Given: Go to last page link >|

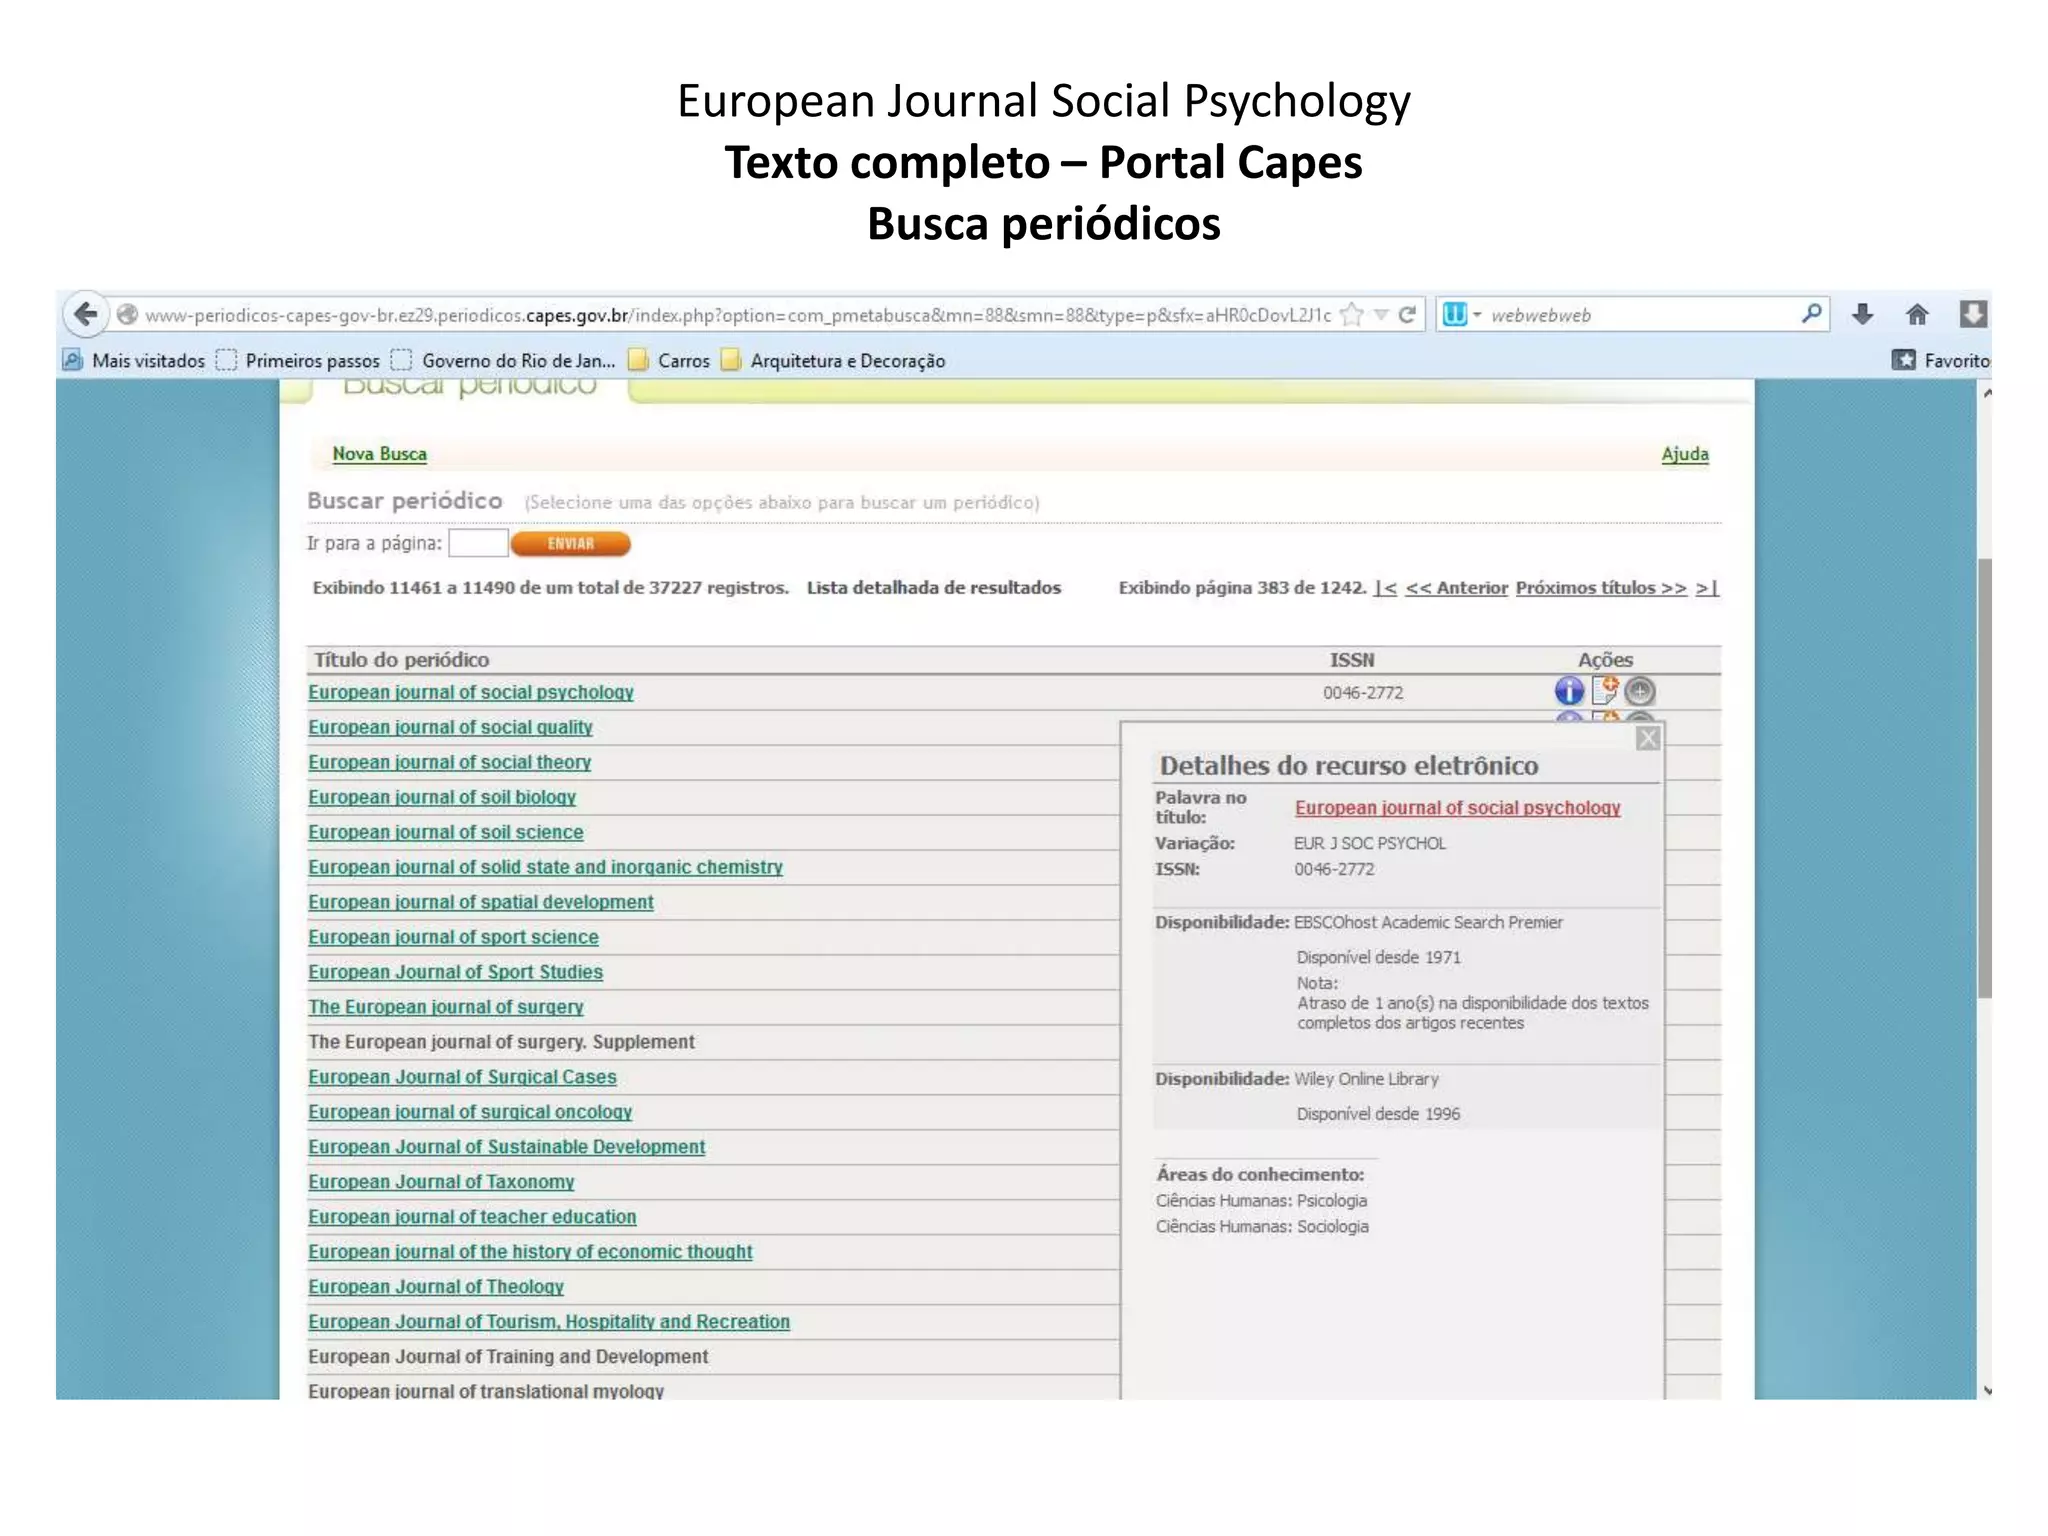Looking at the screenshot, I should coord(1706,588).
